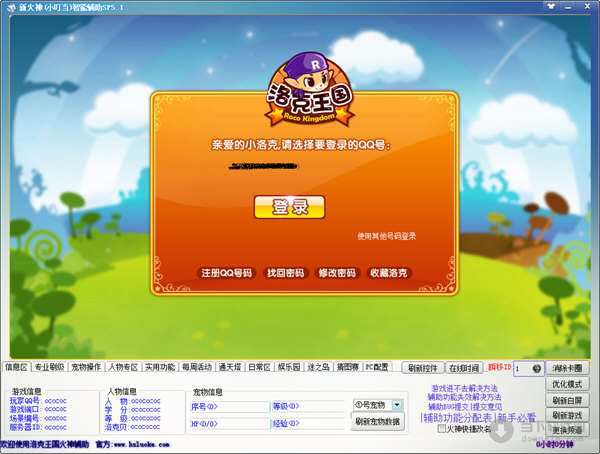The height and width of the screenshot is (454, 600).
Task: Click the 玩家QQ号 value text
Action: pos(55,401)
